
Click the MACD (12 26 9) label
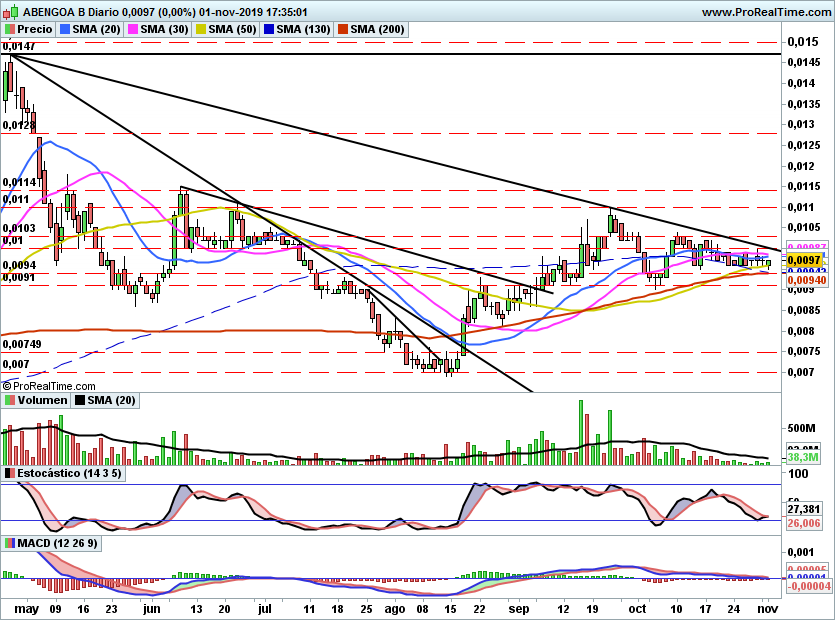point(58,543)
